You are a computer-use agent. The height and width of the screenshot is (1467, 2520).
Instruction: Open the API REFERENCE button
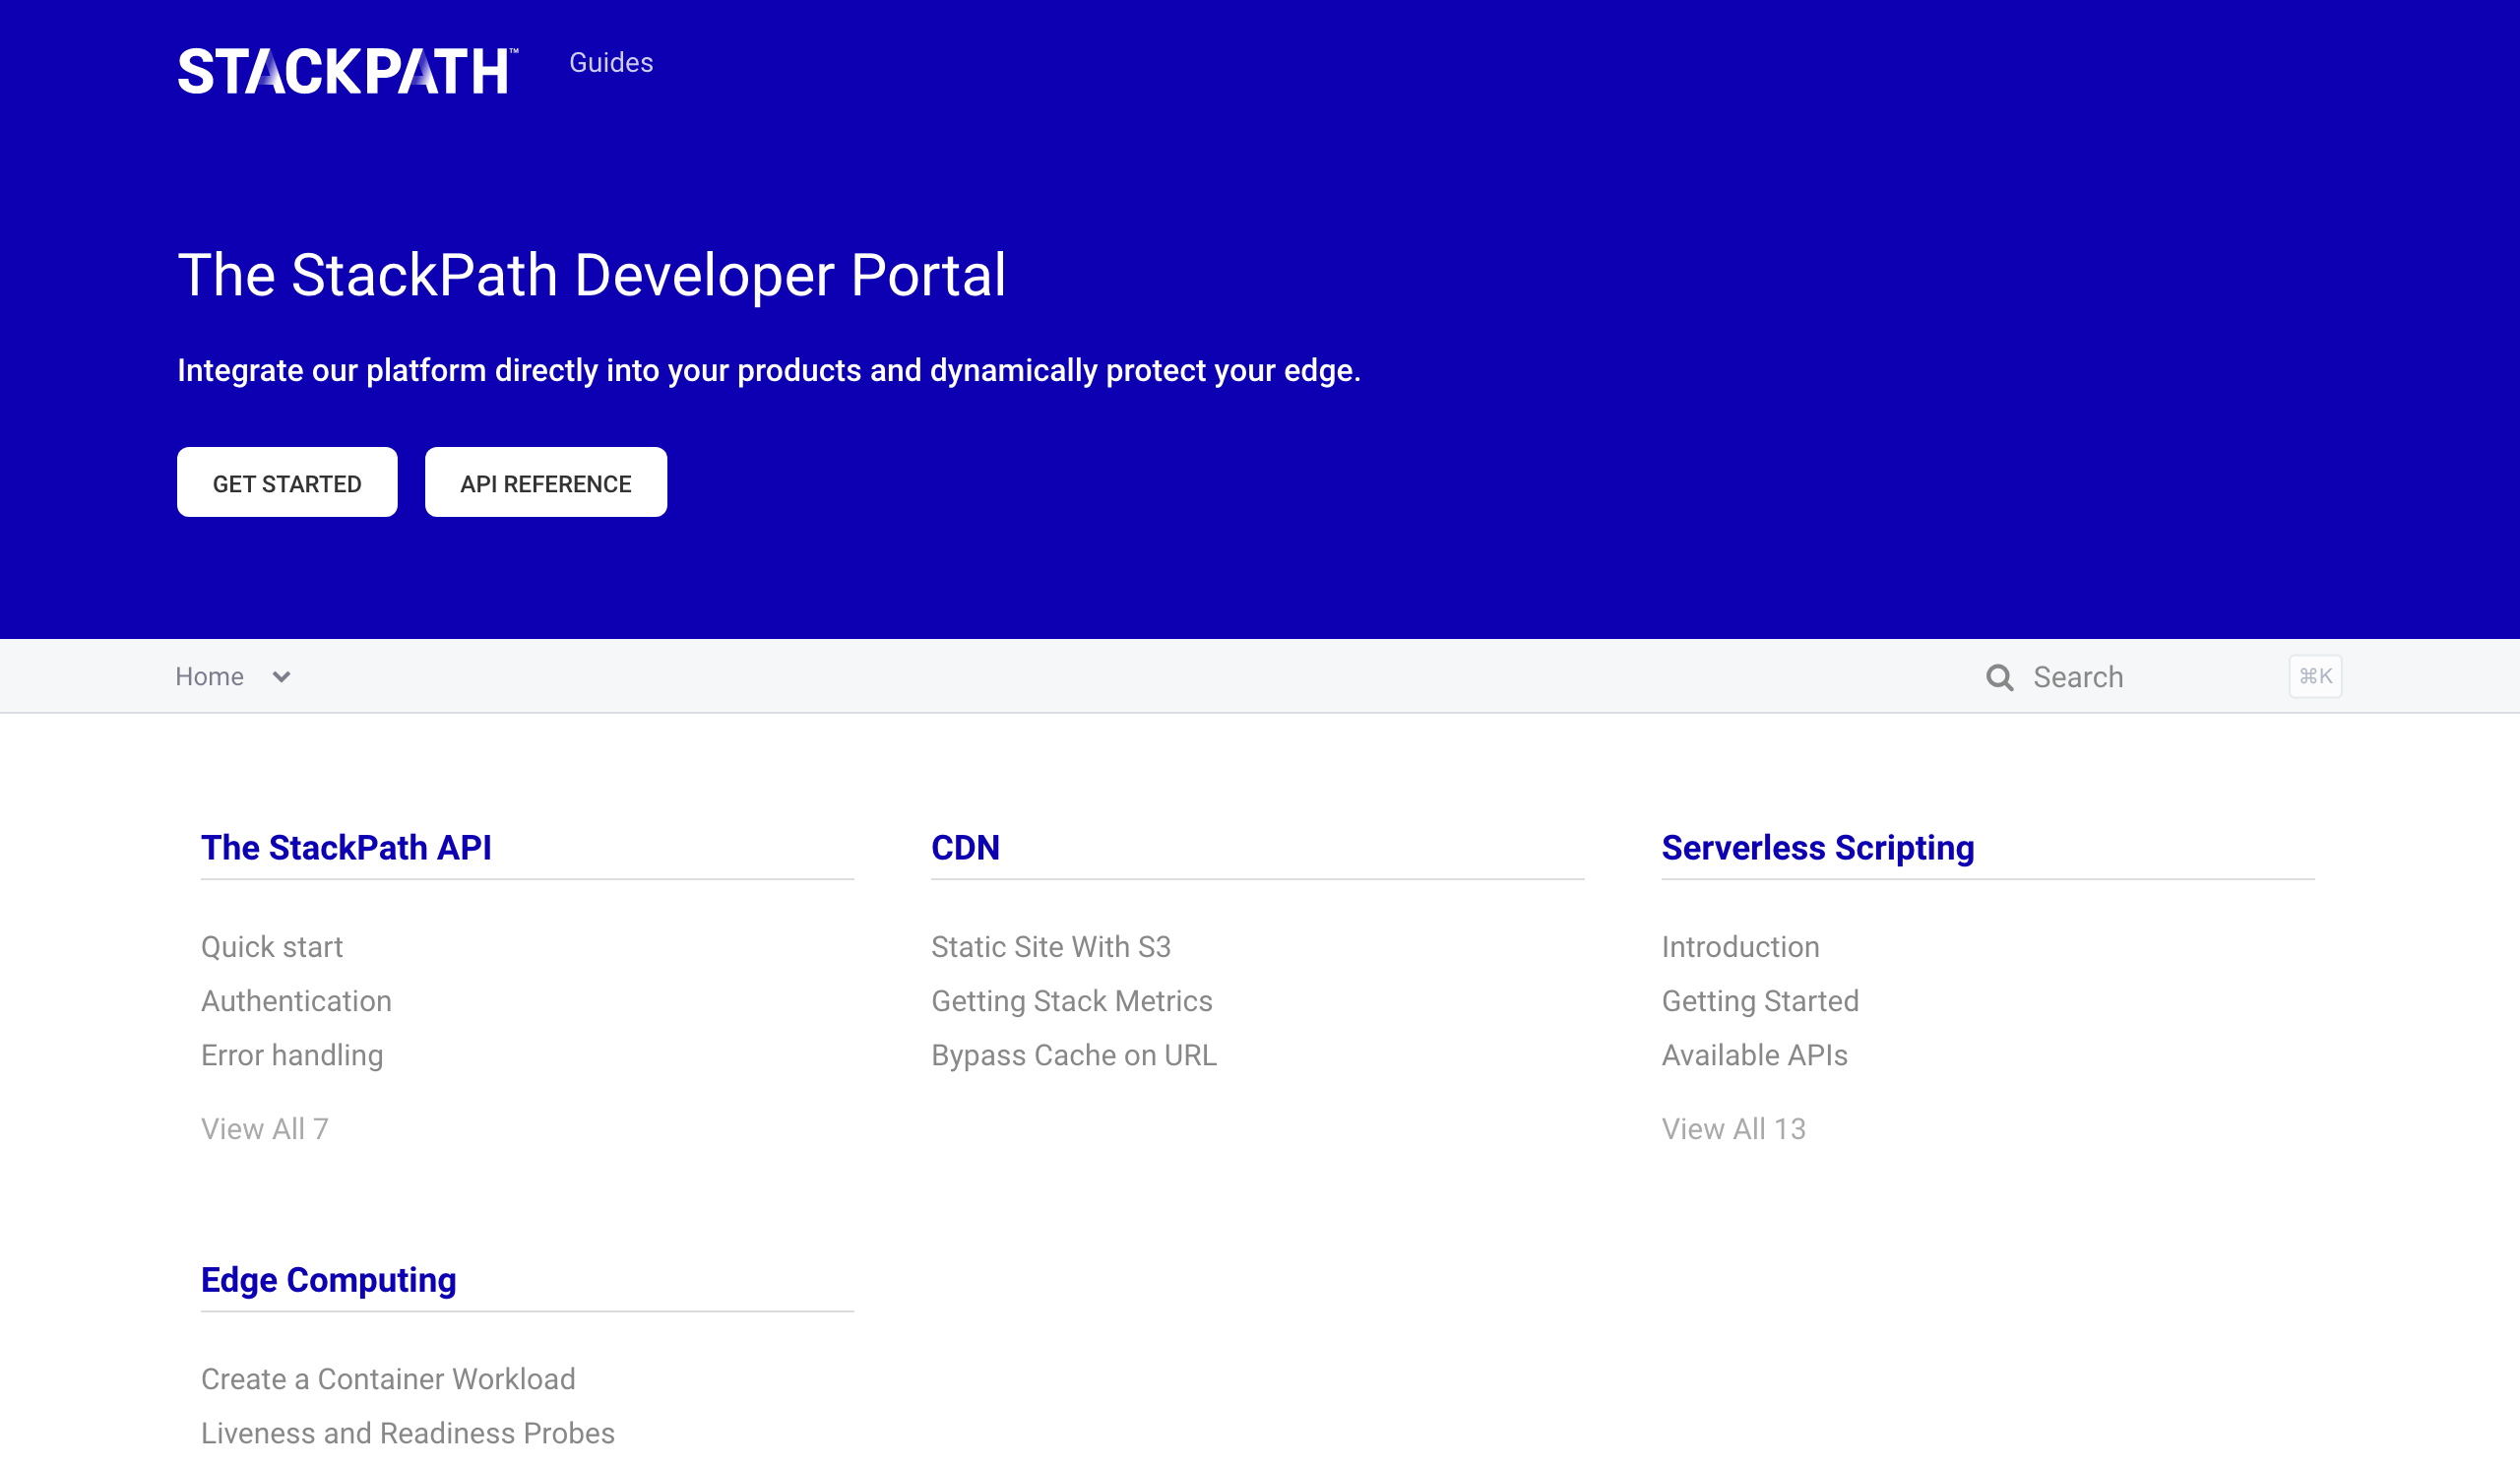pyautogui.click(x=546, y=482)
